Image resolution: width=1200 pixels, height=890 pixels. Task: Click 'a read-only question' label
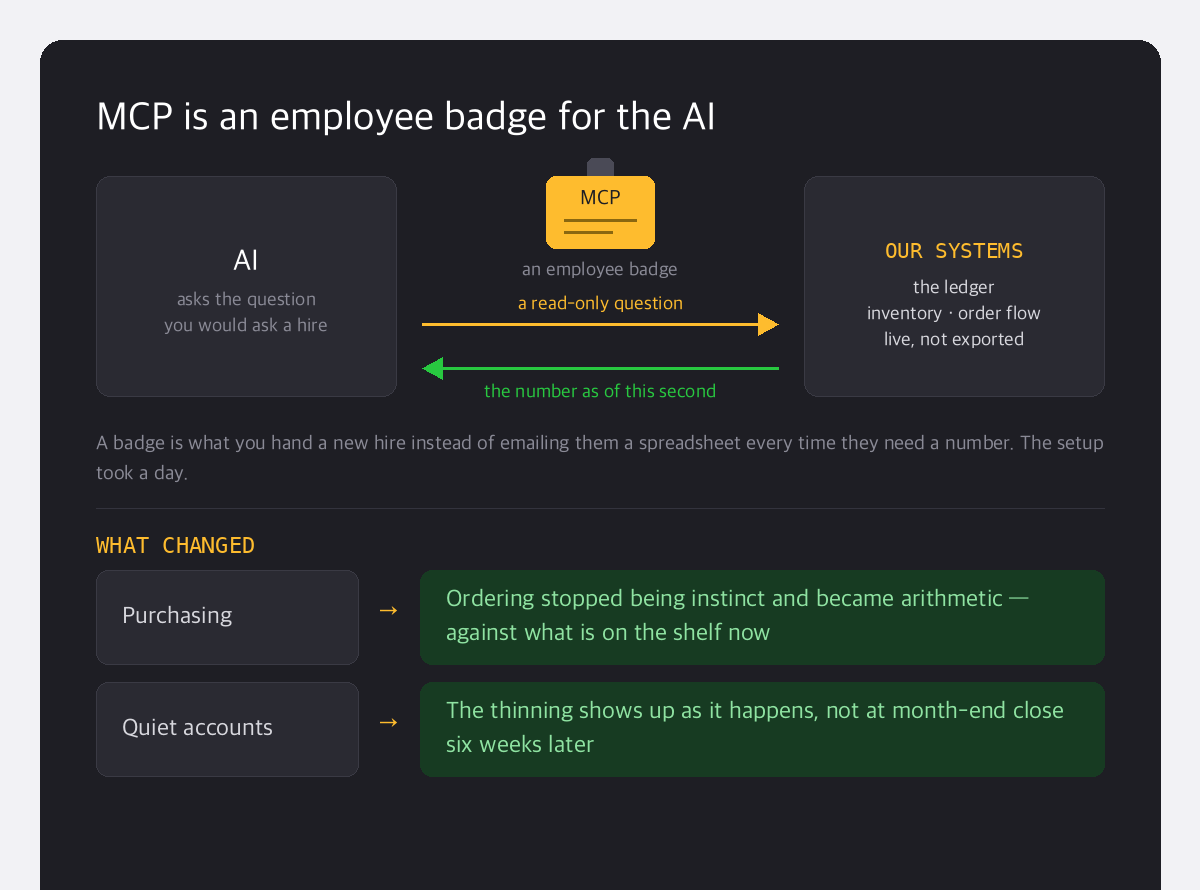tap(600, 303)
